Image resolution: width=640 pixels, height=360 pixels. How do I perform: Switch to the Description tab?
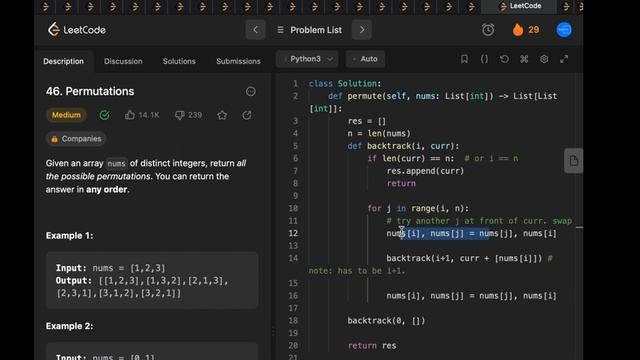(x=63, y=61)
